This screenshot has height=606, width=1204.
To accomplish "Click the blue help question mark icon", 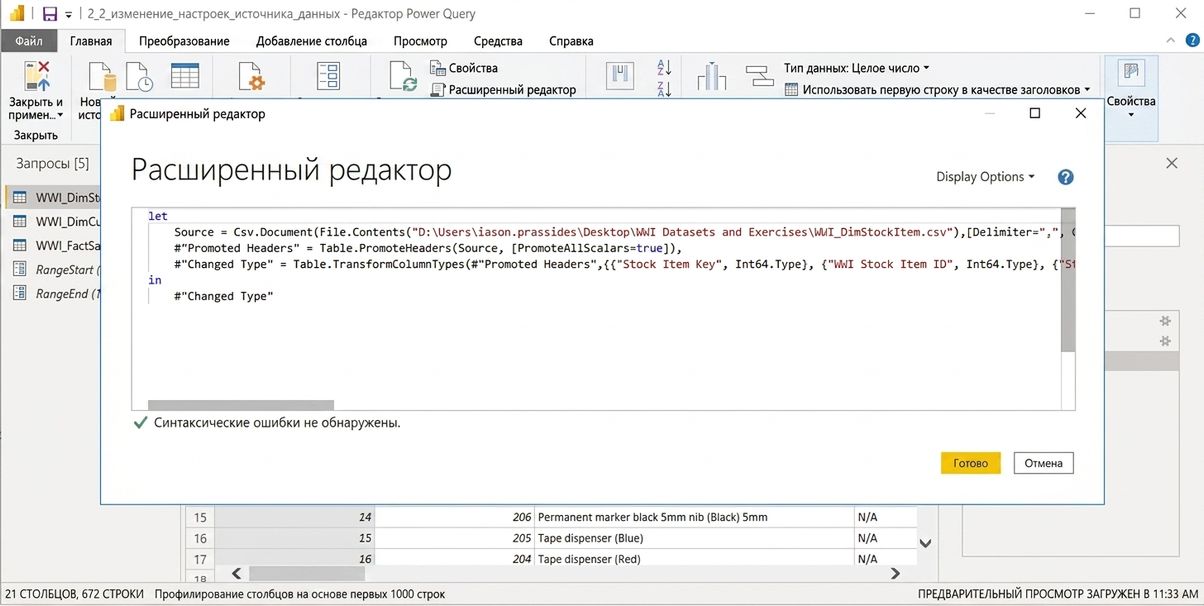I will [1065, 177].
